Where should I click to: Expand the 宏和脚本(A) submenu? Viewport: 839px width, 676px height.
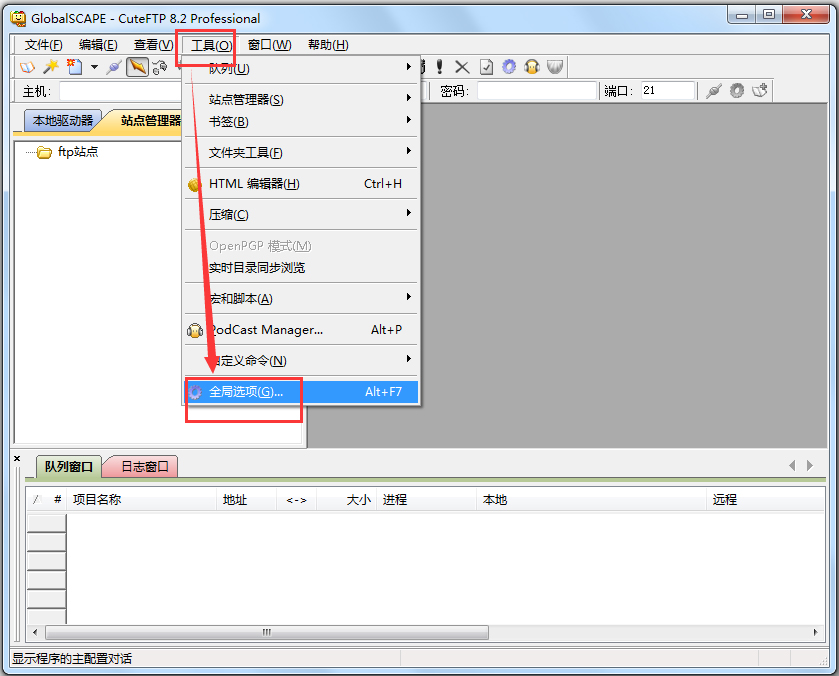click(301, 299)
